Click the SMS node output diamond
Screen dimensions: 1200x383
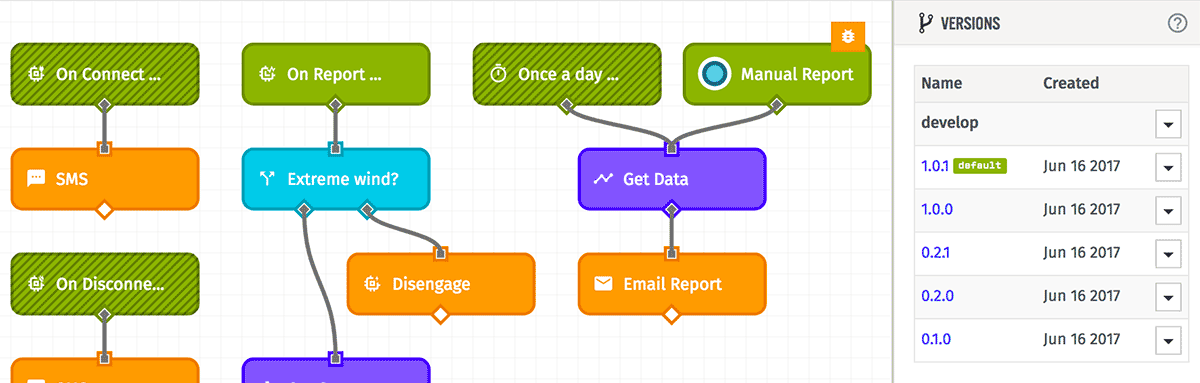(x=104, y=210)
